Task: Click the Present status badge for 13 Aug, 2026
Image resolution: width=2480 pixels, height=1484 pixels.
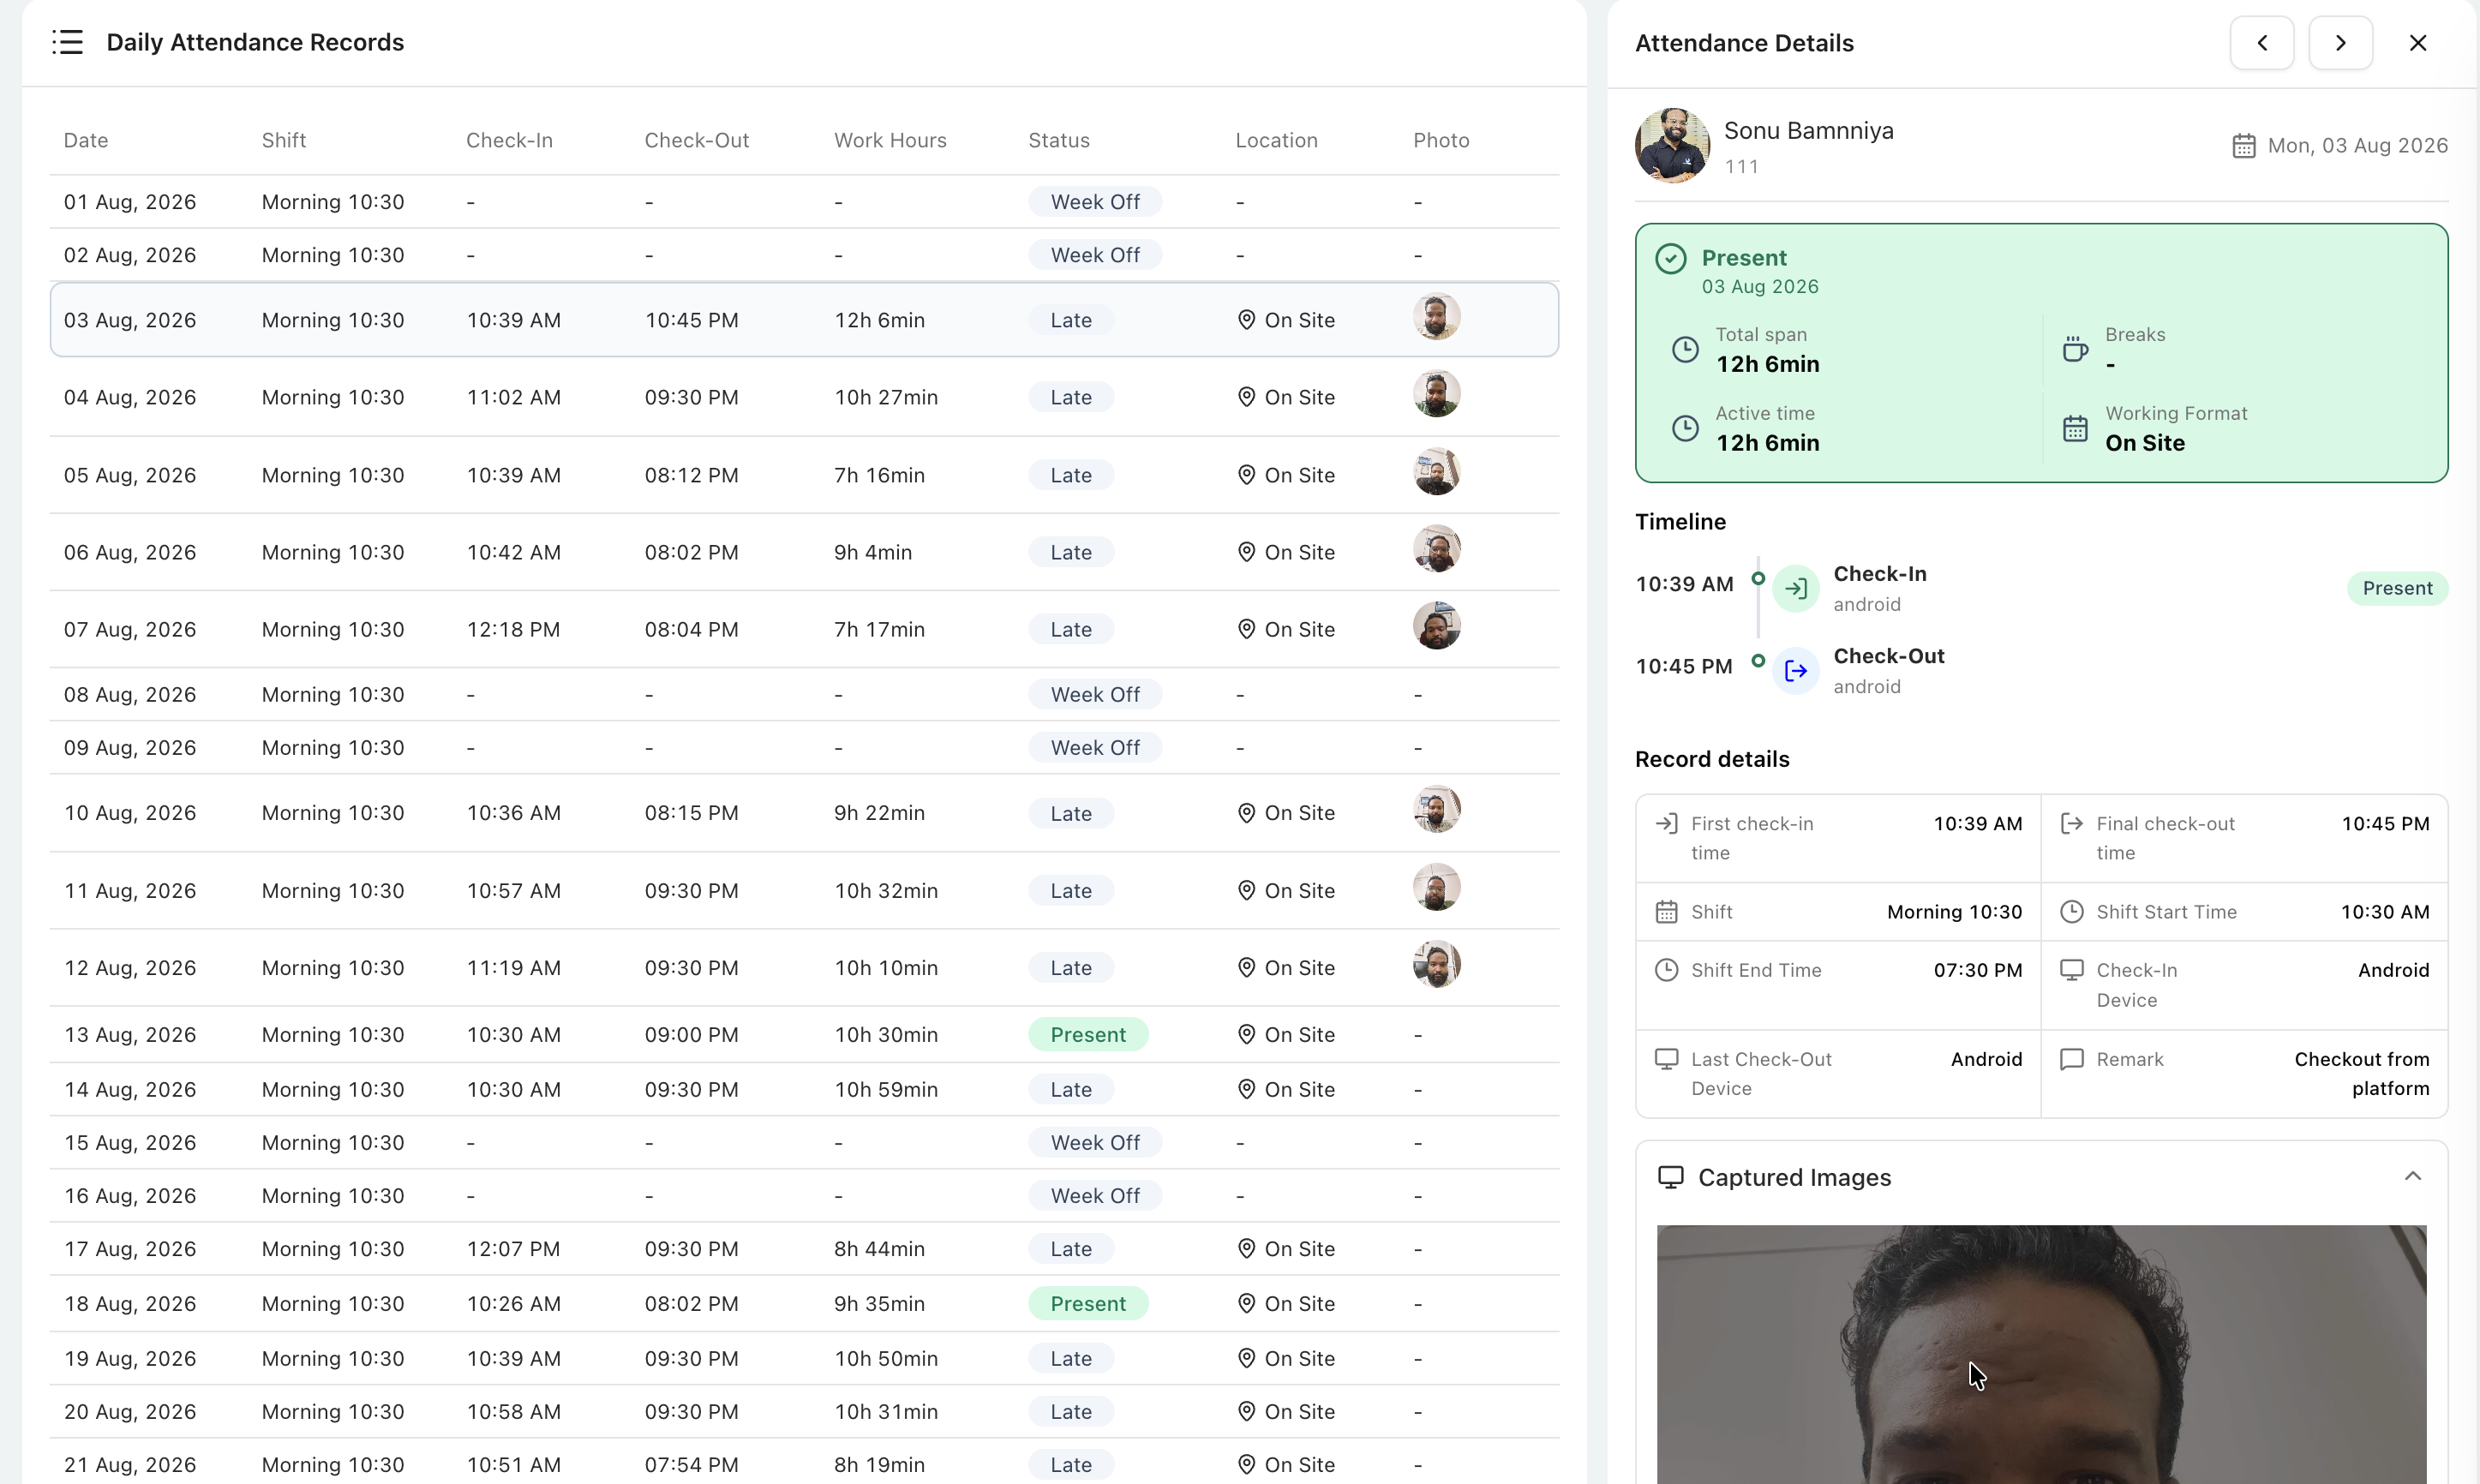Action: (1088, 1034)
